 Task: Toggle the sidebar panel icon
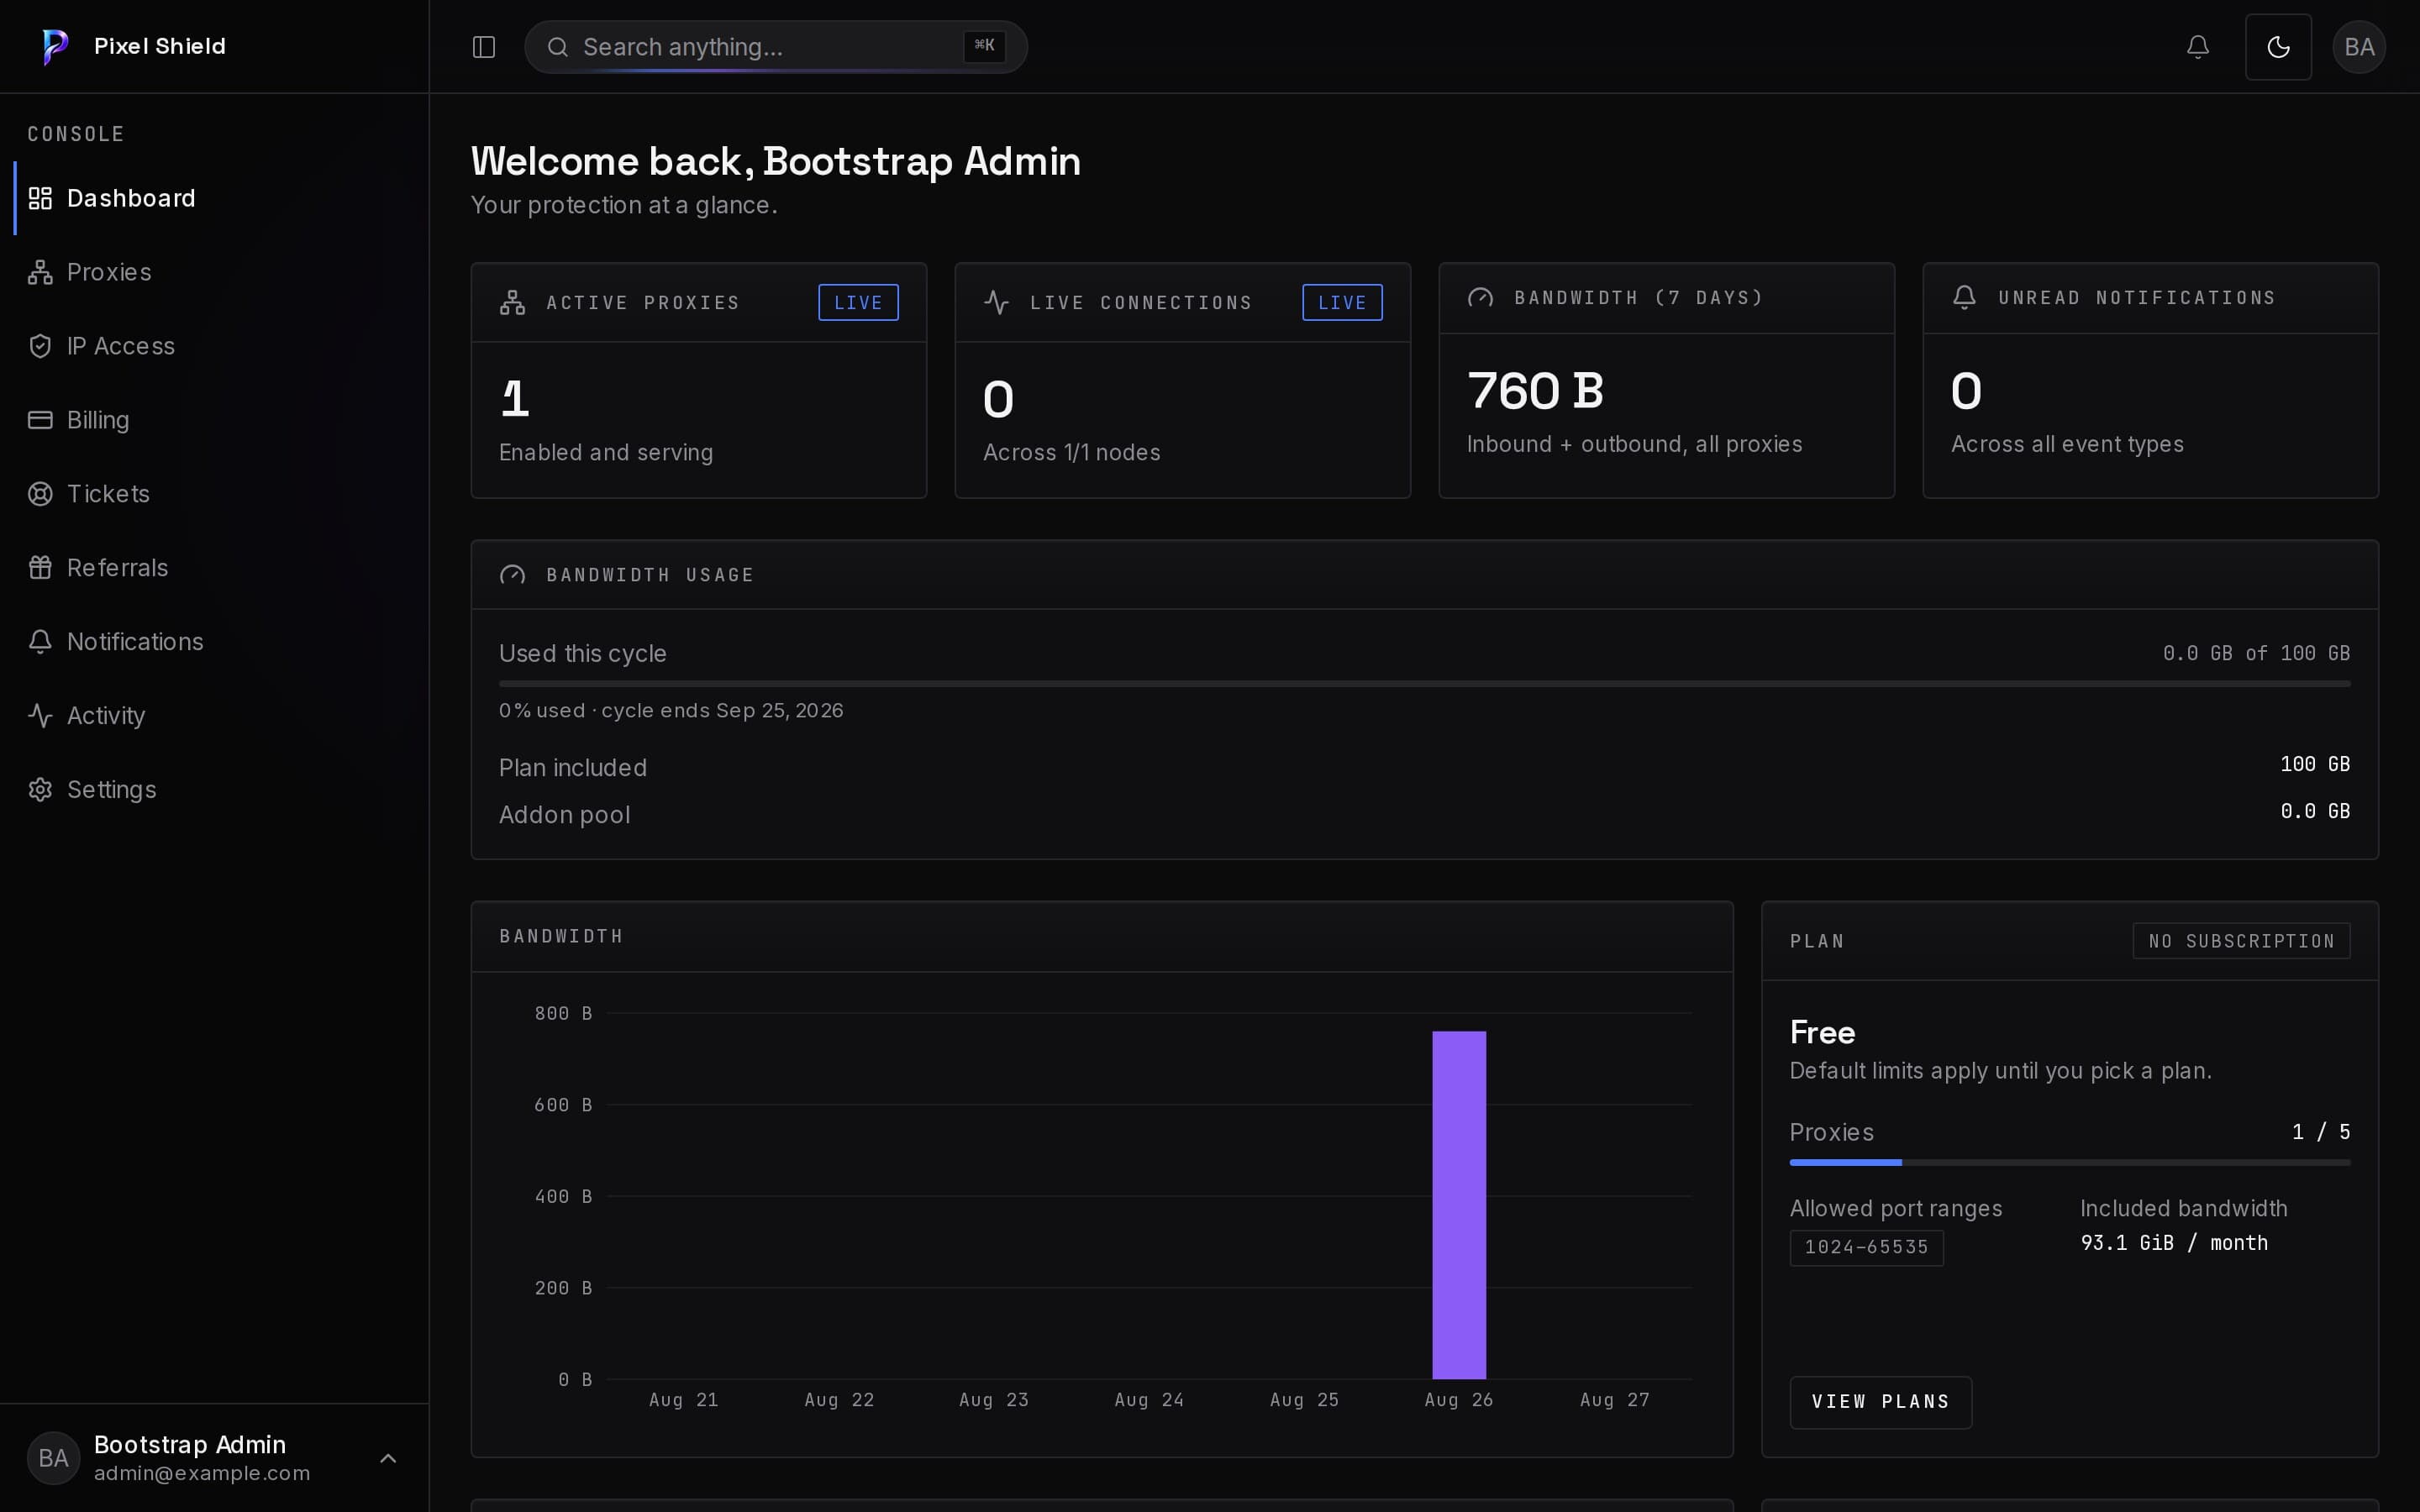484,47
